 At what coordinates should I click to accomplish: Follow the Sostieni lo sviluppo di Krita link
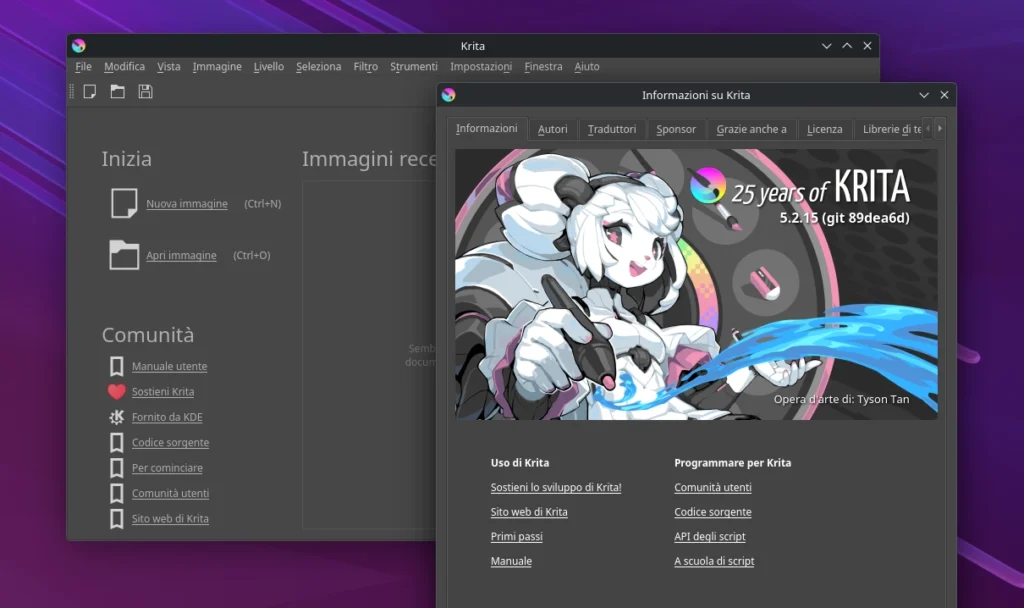point(554,487)
